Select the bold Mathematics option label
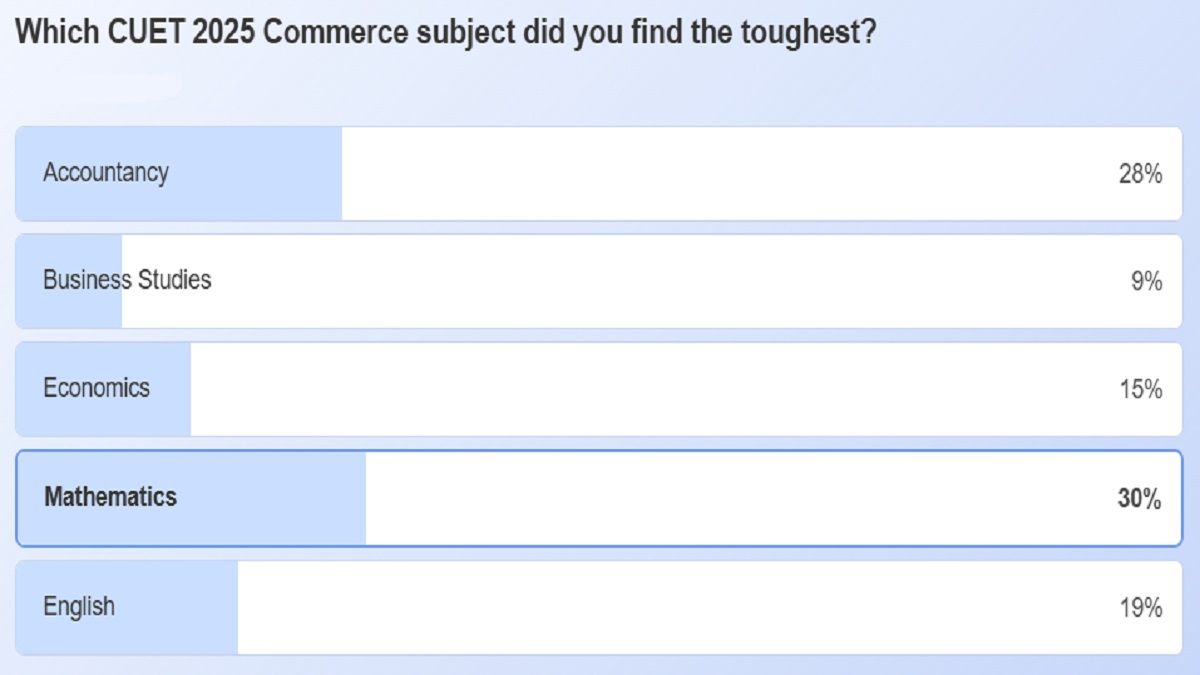Viewport: 1200px width, 675px height. pos(110,497)
